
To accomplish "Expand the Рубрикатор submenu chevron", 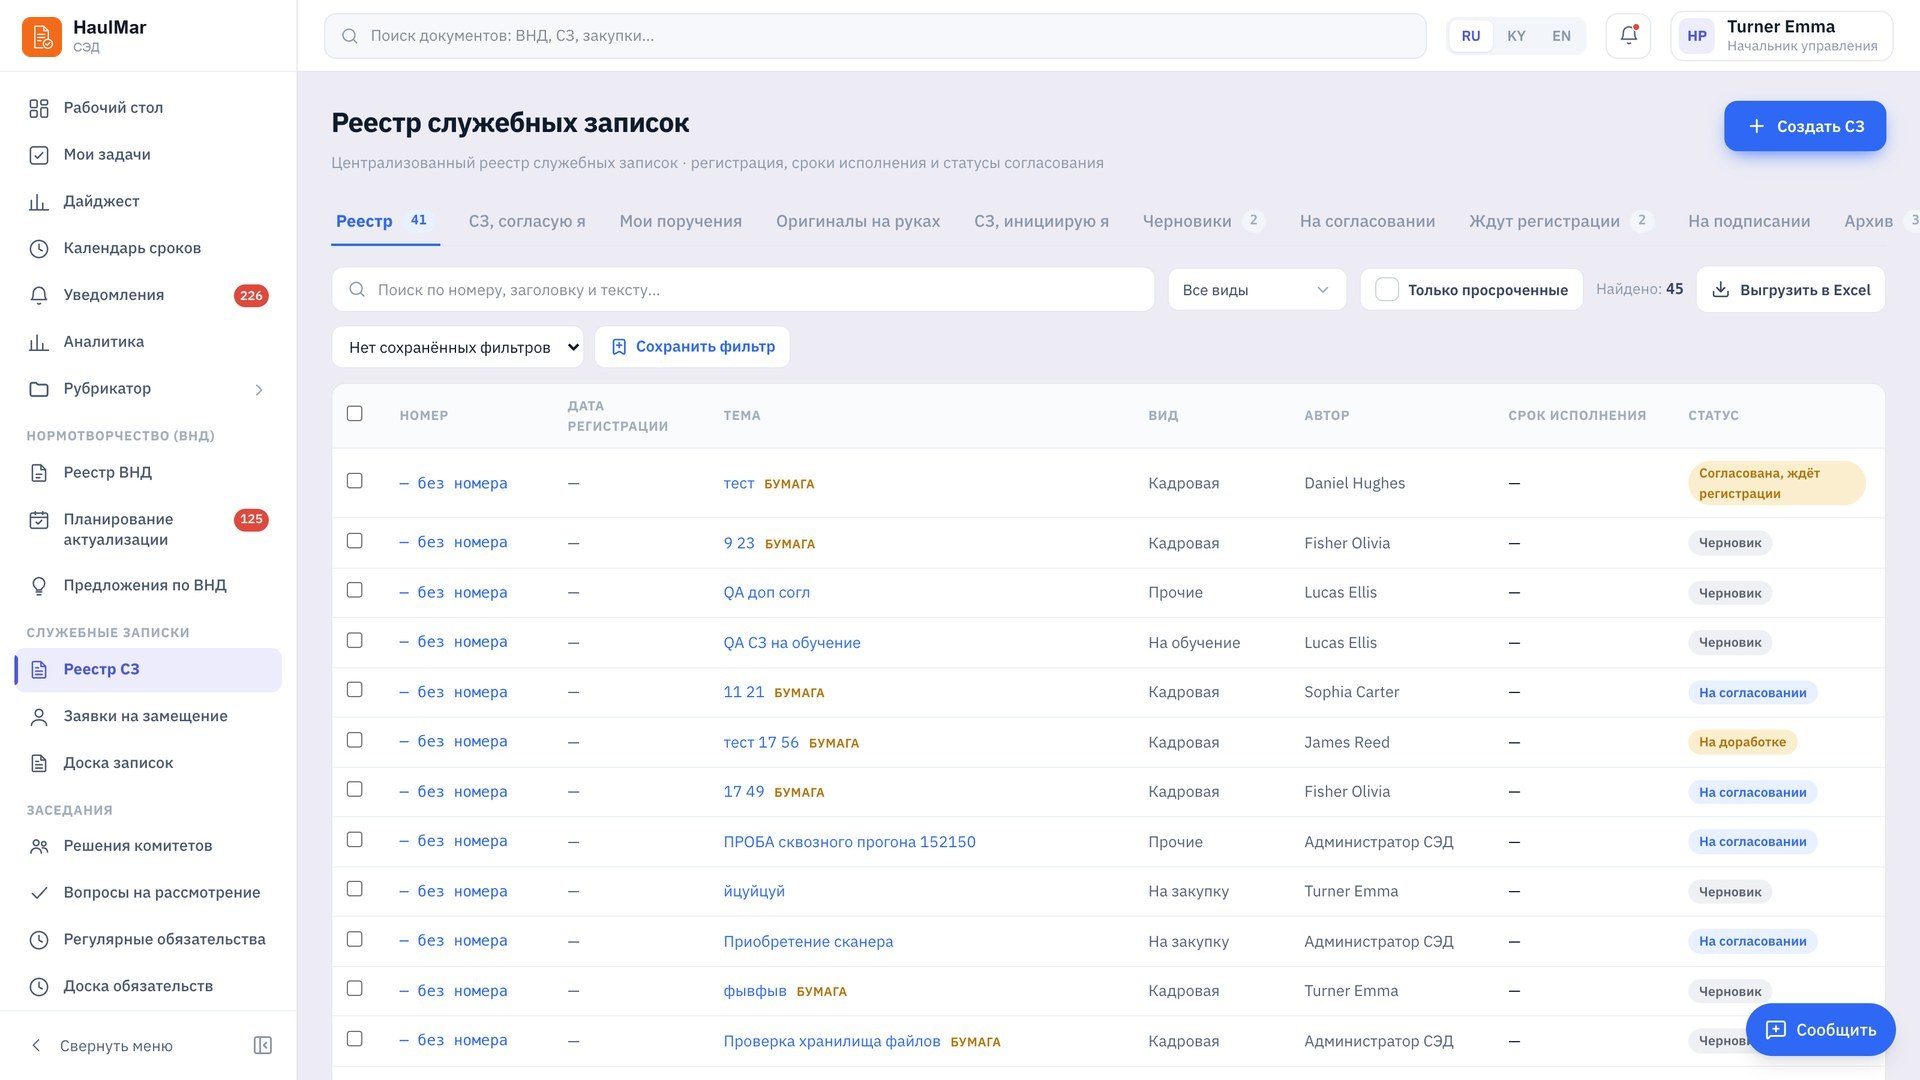I will [259, 390].
